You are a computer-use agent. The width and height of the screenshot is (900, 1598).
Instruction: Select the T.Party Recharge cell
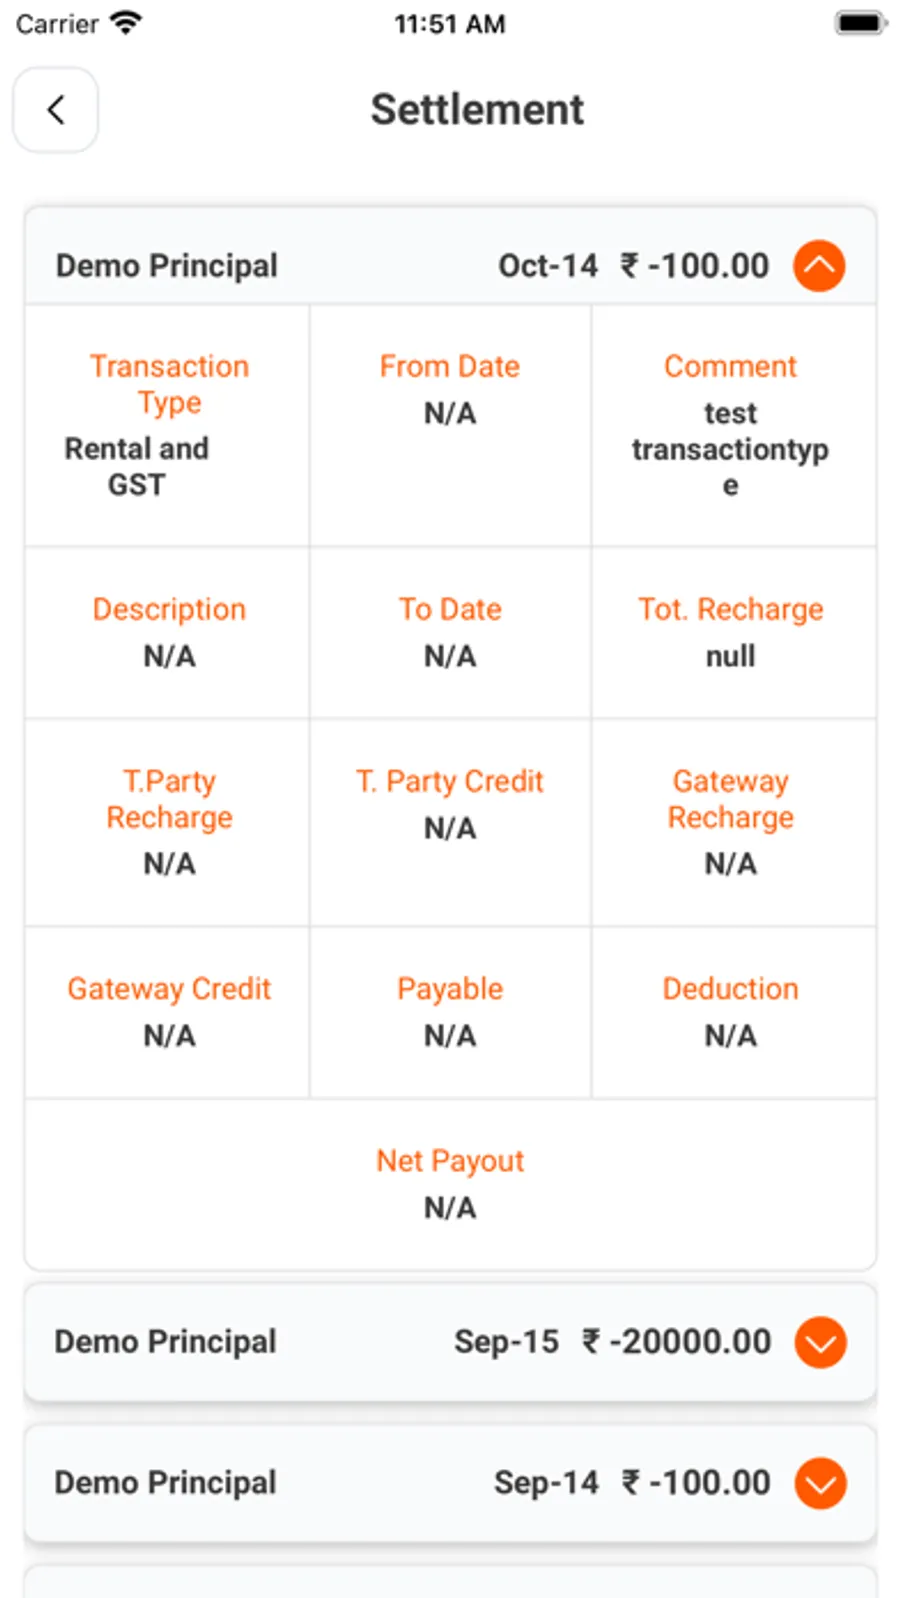[x=168, y=822]
